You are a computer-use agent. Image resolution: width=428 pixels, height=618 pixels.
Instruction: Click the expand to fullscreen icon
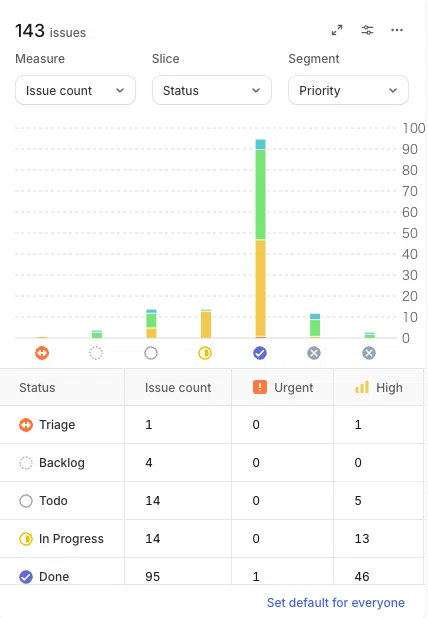point(337,30)
